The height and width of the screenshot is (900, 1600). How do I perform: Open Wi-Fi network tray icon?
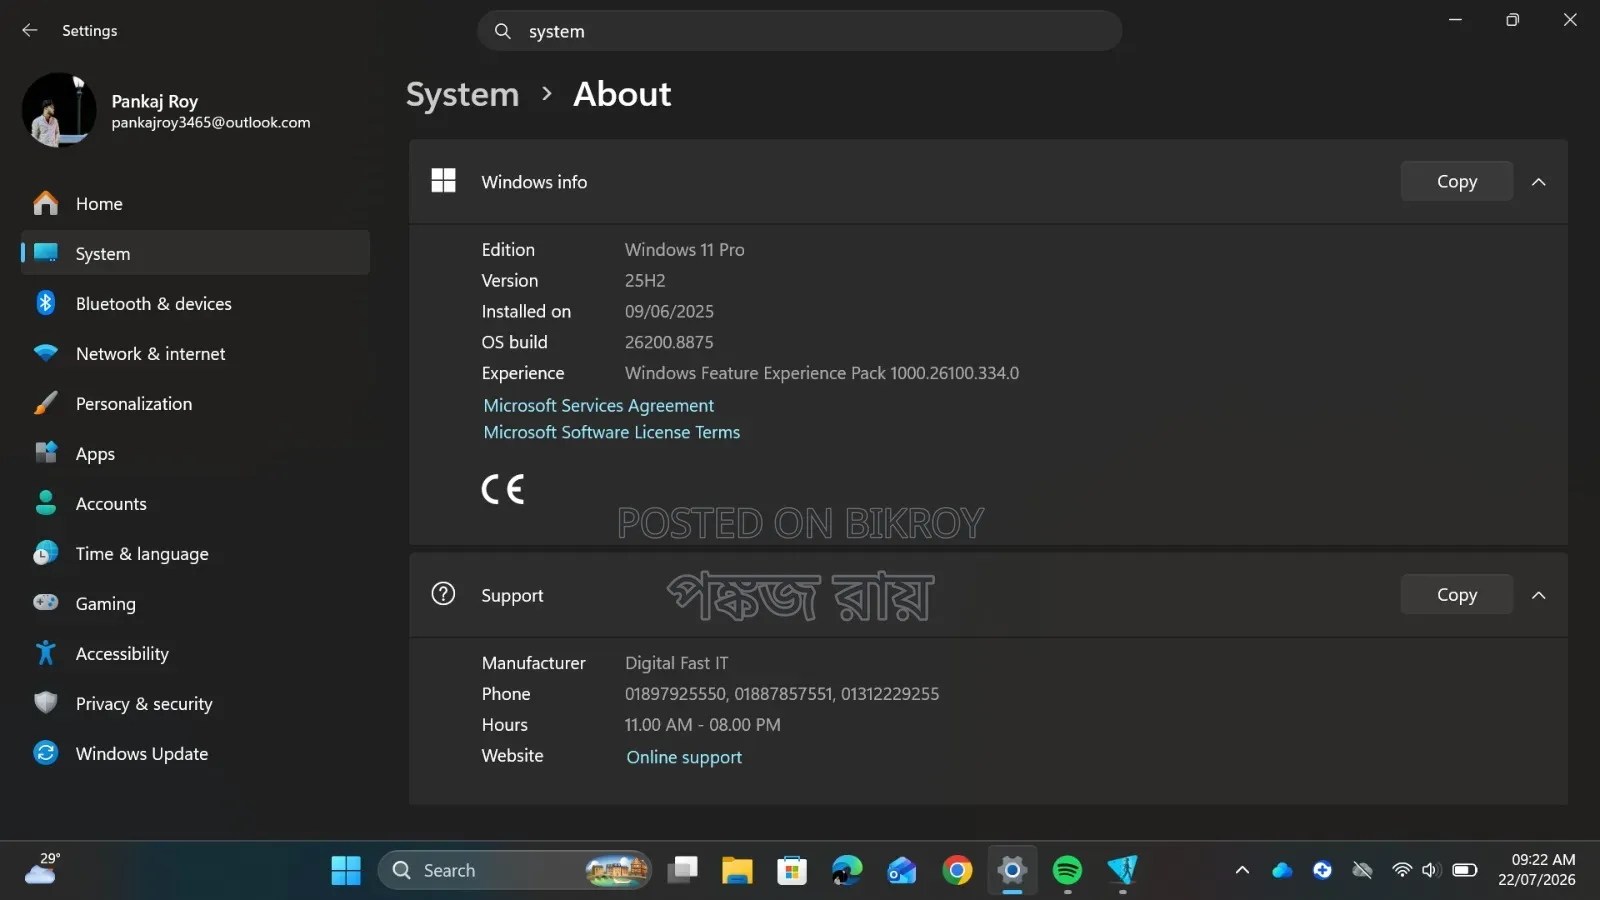(1402, 870)
